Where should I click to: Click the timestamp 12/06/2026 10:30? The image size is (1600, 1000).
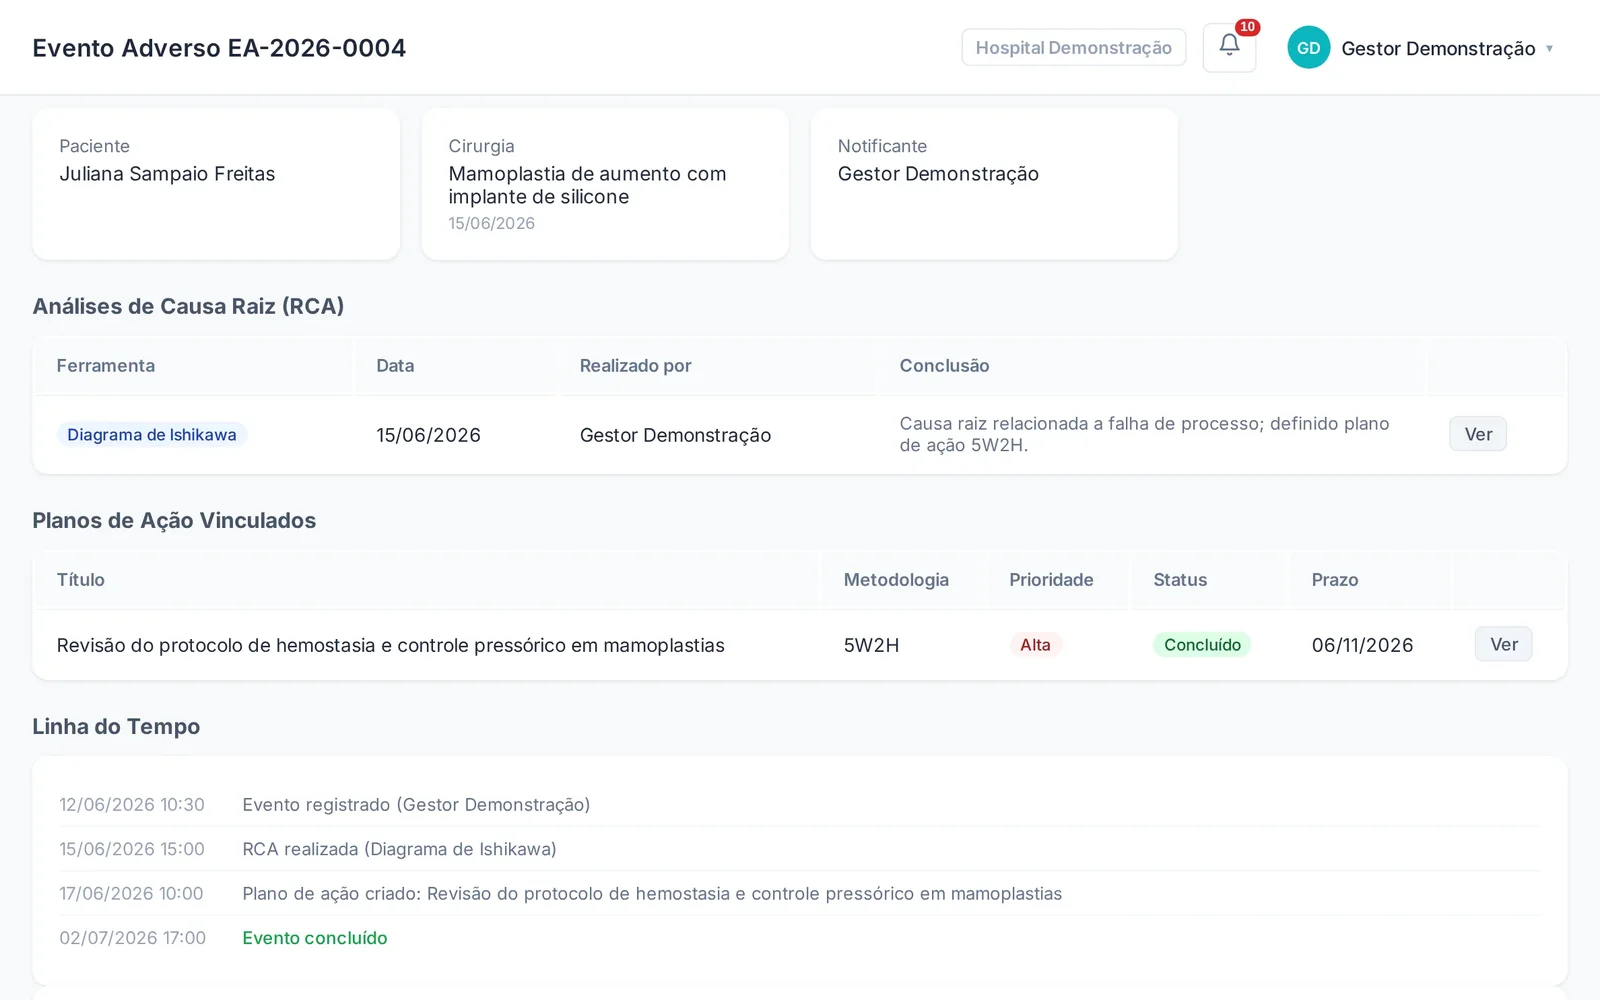(132, 805)
